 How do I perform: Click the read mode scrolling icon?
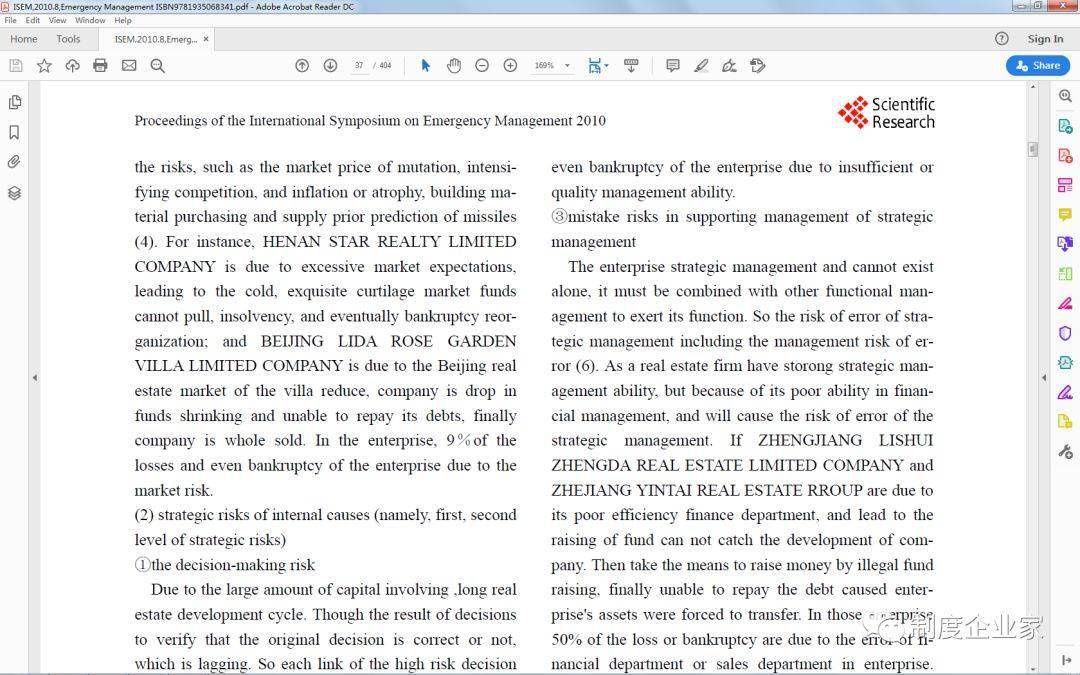(631, 65)
